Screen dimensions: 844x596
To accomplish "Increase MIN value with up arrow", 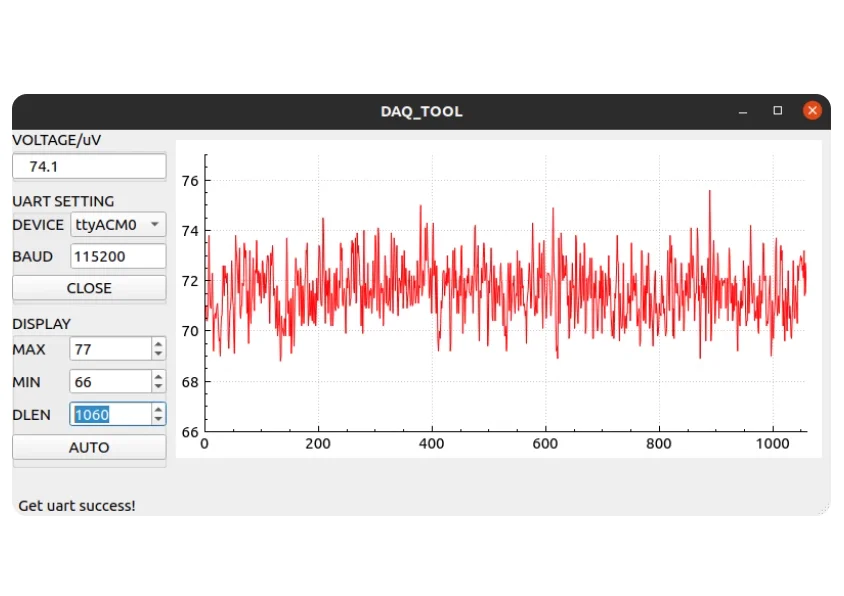I will pos(158,376).
